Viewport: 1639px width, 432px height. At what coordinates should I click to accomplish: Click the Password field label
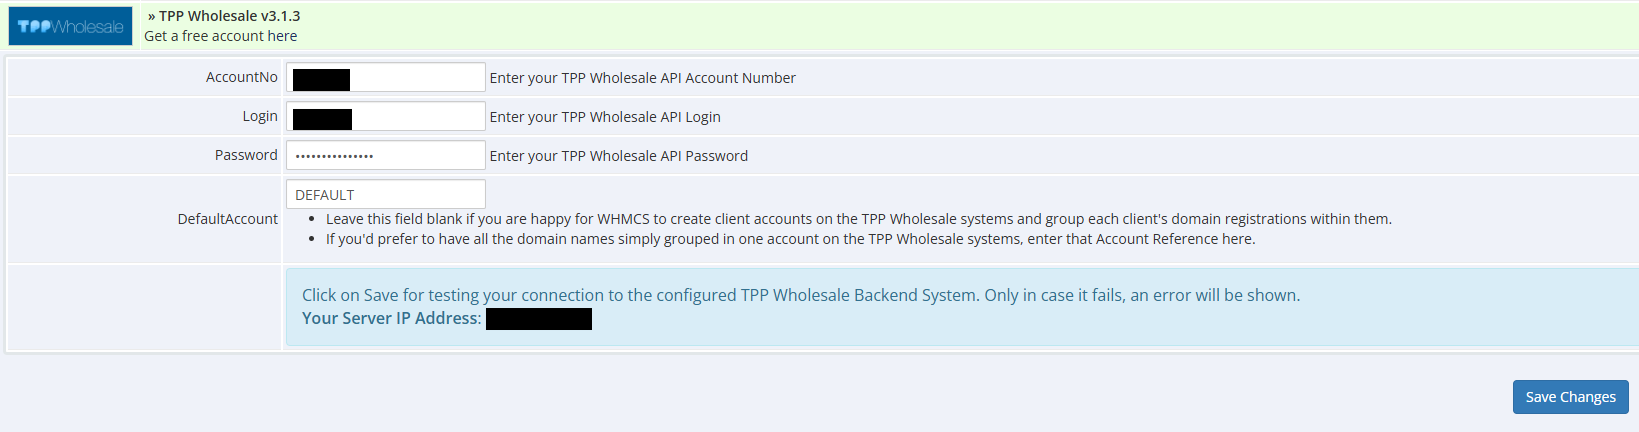click(x=246, y=155)
